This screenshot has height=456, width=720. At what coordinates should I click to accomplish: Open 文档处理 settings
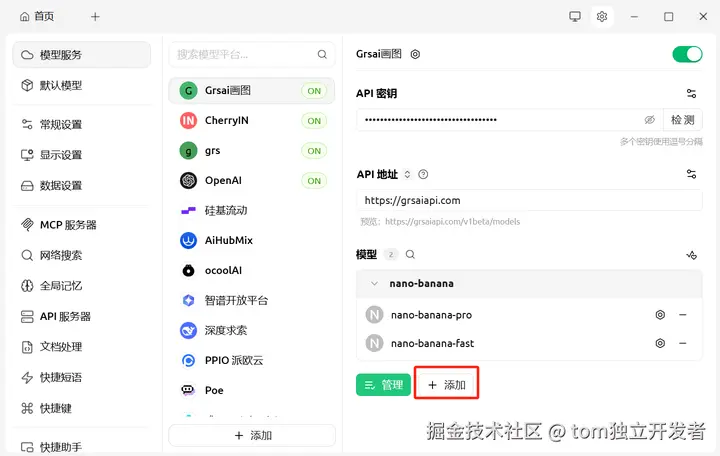pyautogui.click(x=81, y=347)
